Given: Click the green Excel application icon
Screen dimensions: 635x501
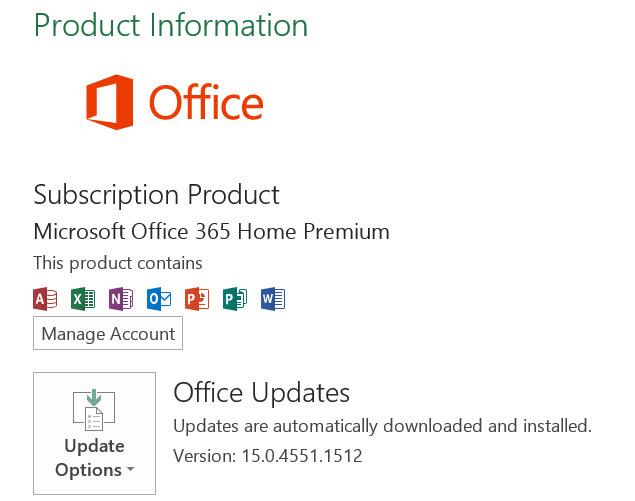Looking at the screenshot, I should 83,299.
